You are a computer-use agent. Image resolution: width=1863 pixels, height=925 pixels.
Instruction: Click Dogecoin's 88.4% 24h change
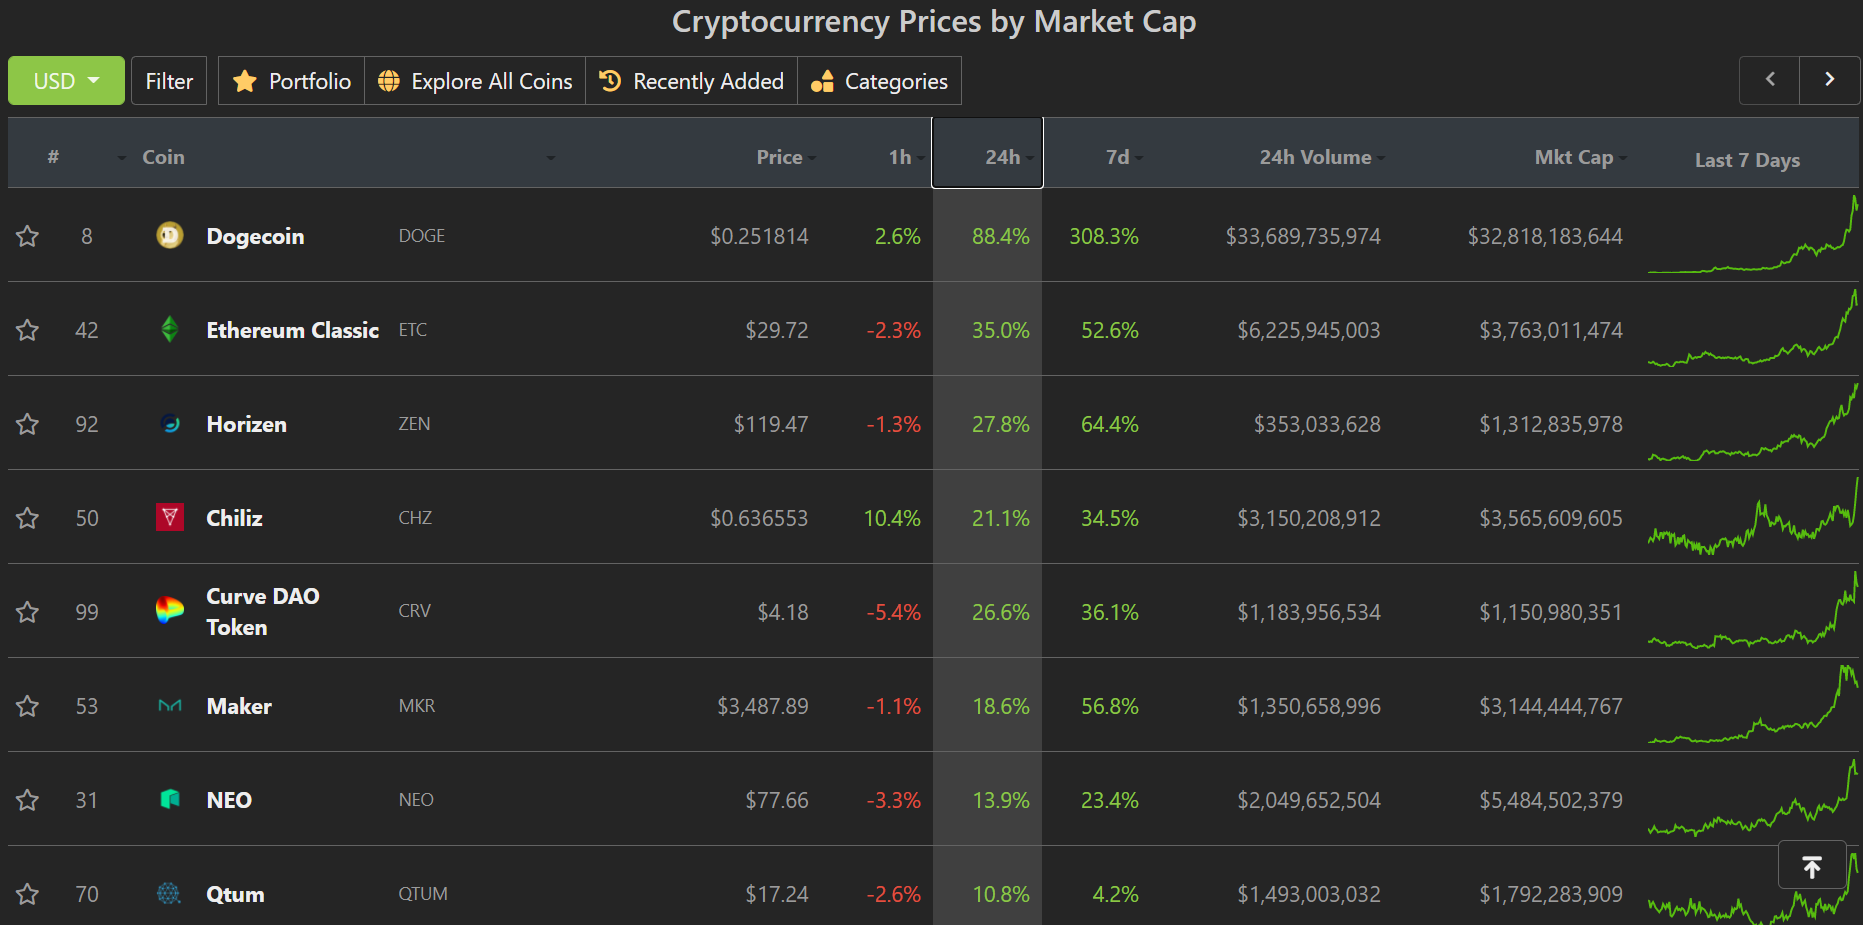[1000, 236]
